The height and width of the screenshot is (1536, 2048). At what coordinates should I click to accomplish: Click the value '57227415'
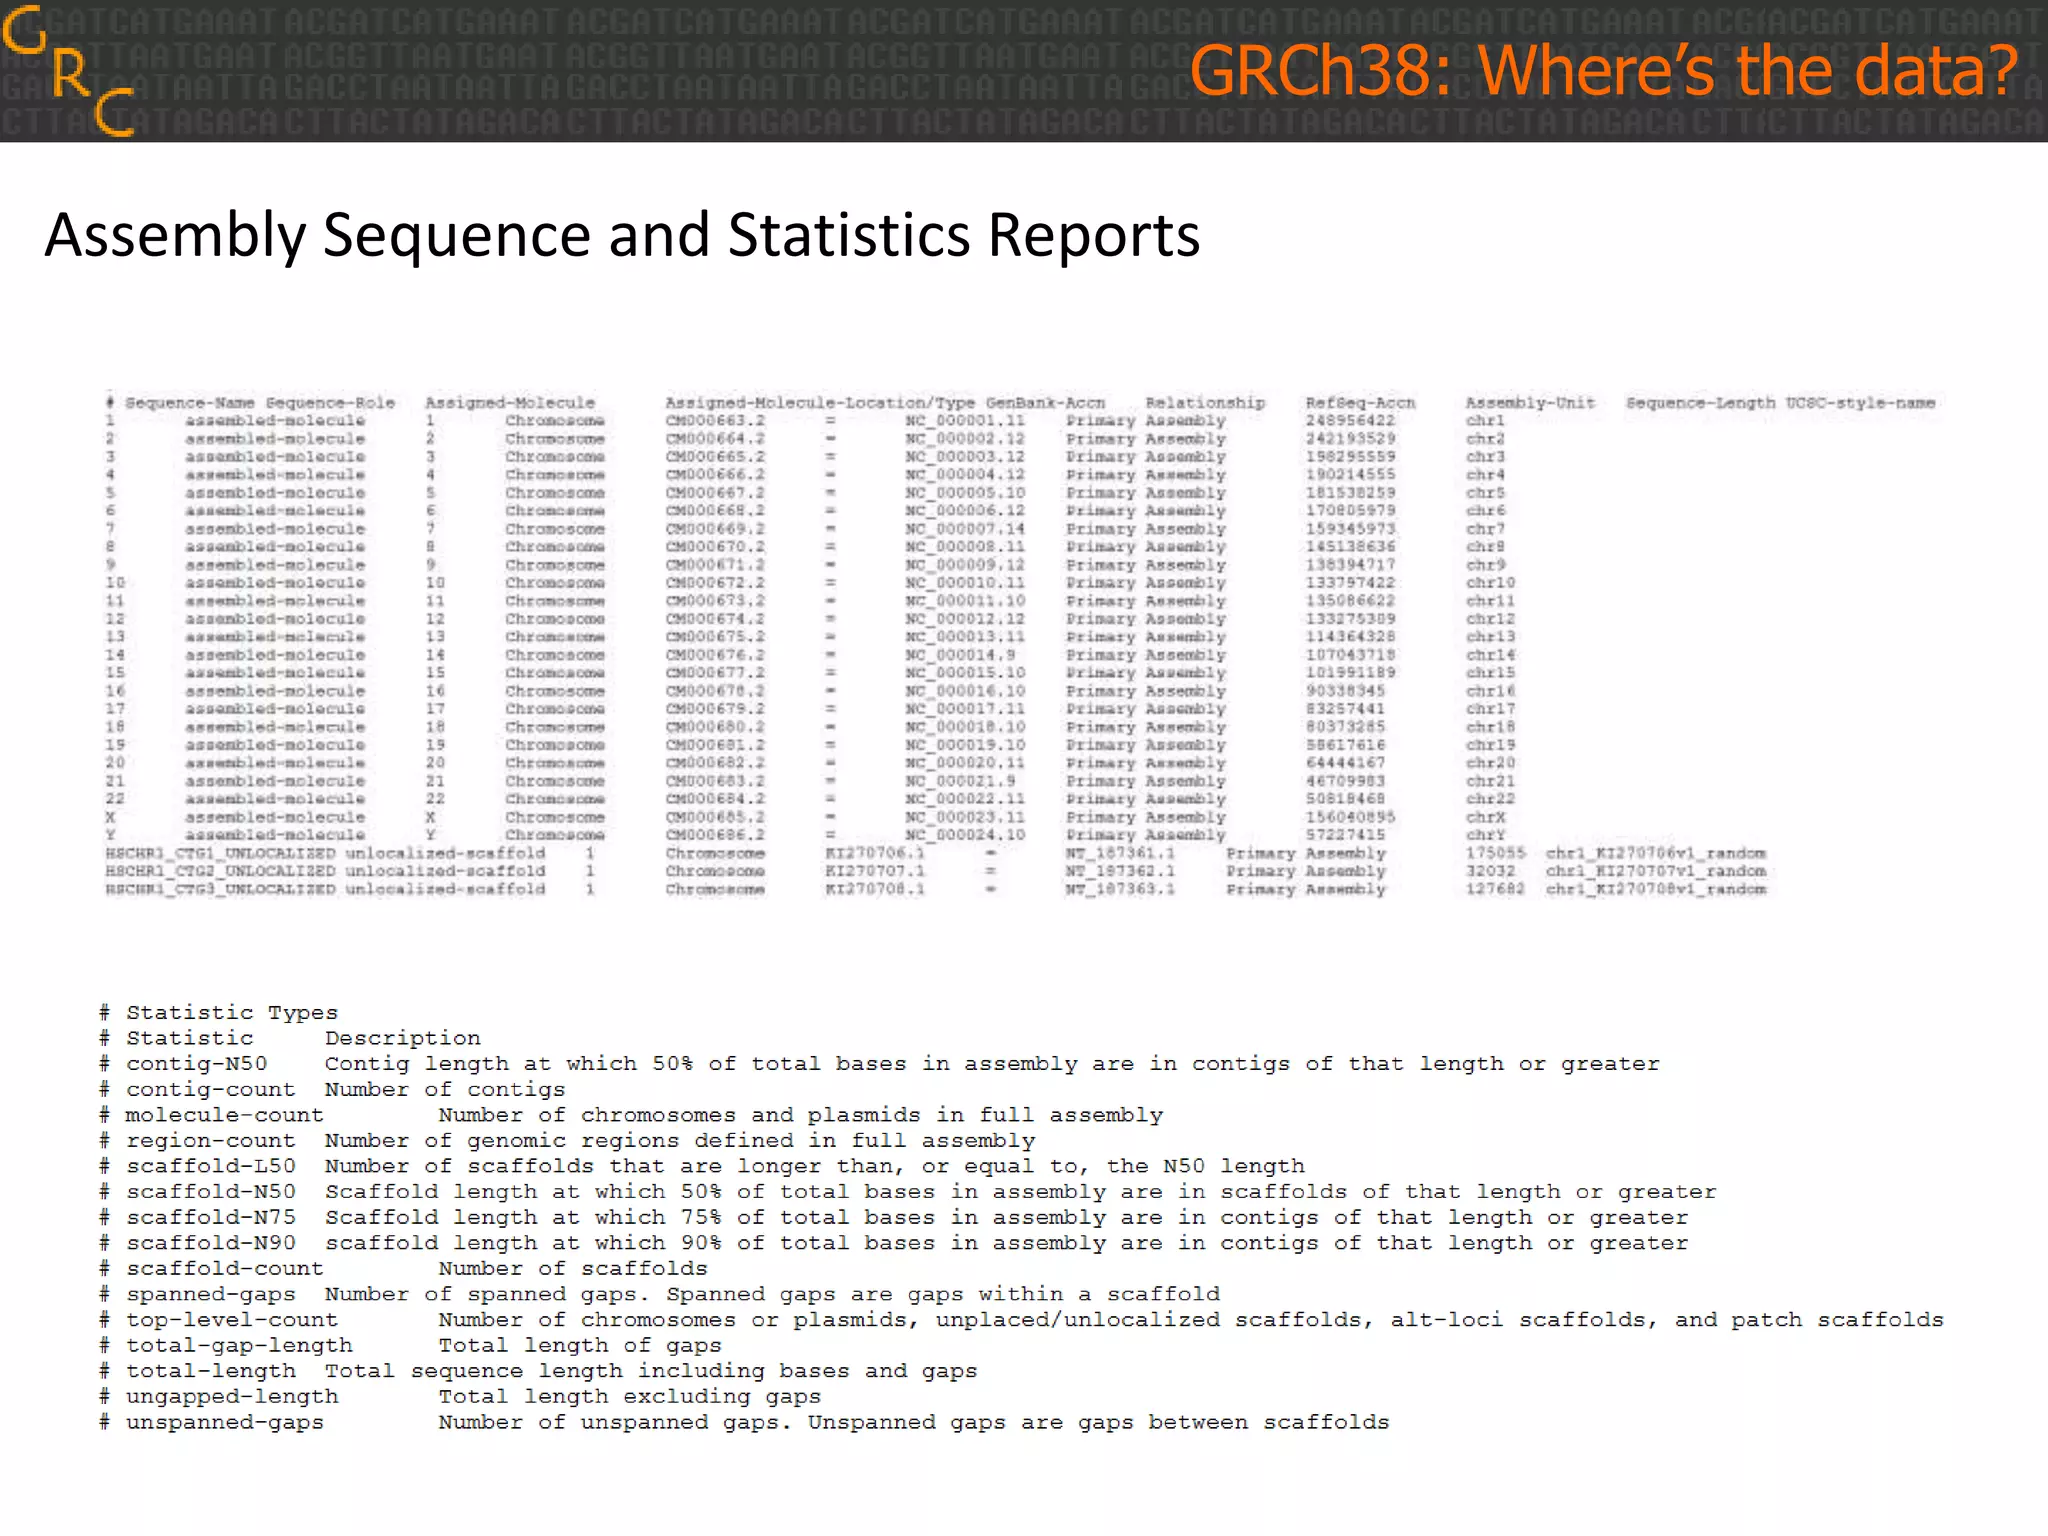tap(1345, 835)
